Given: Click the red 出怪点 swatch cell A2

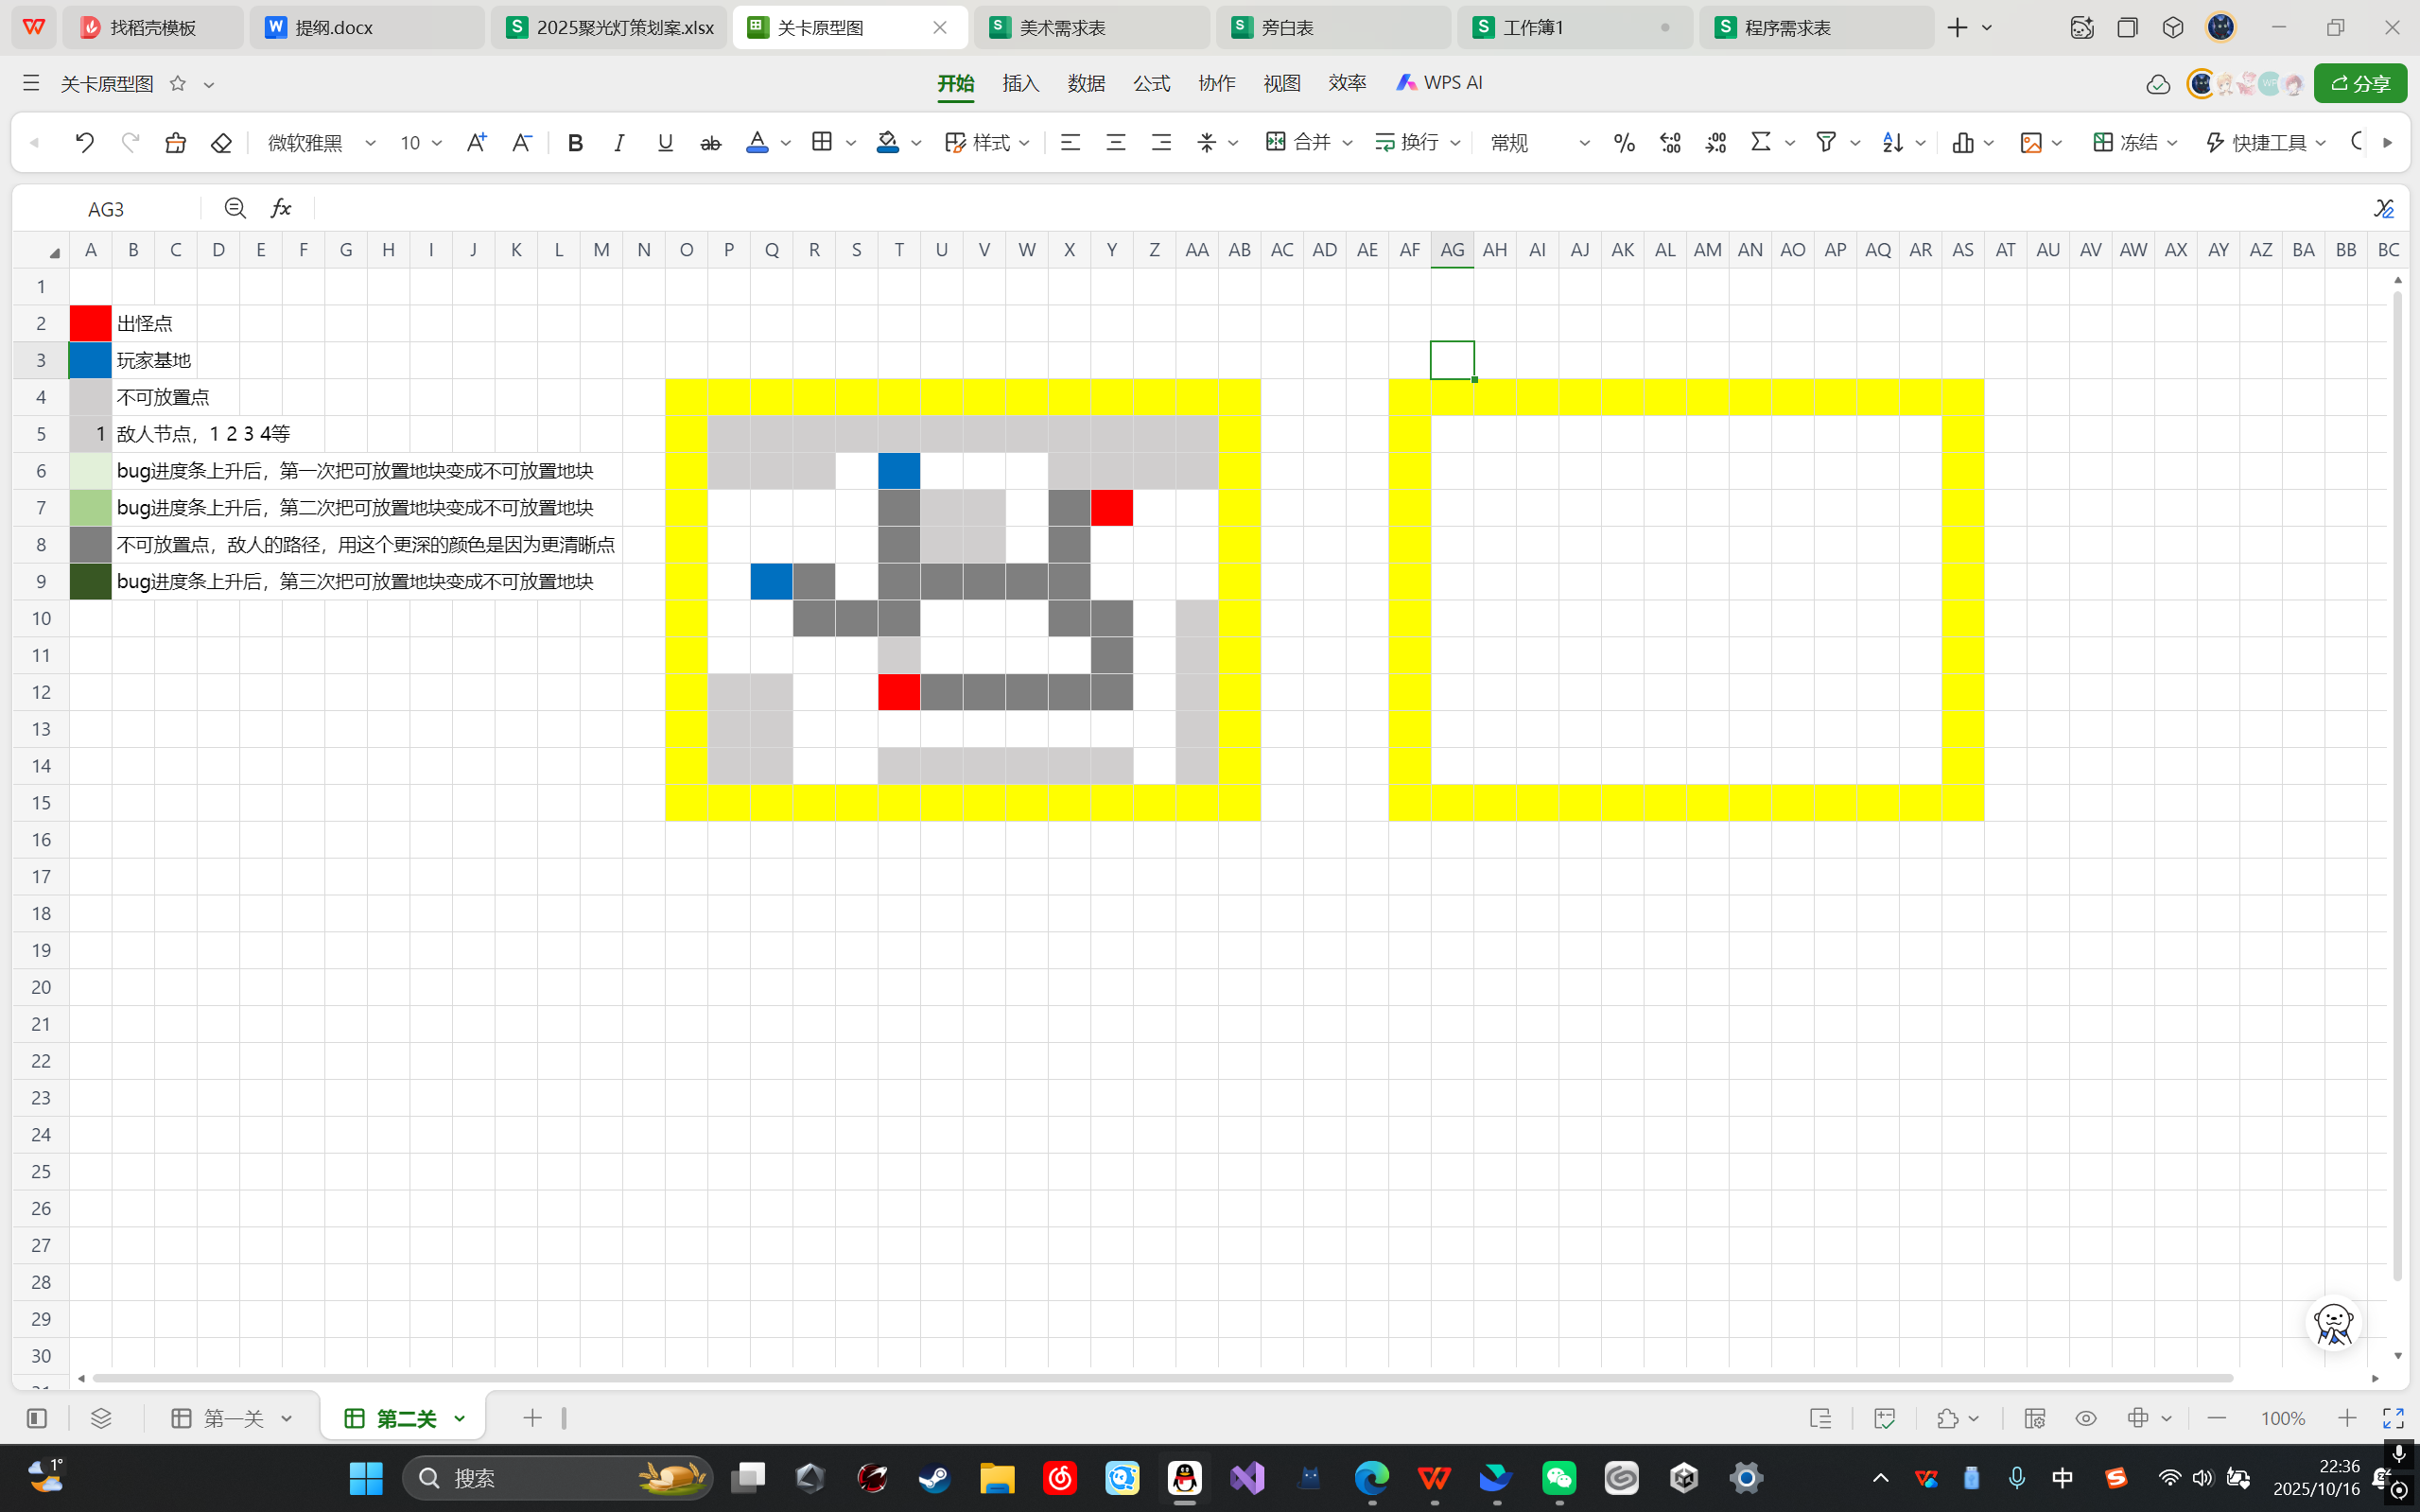Looking at the screenshot, I should [x=90, y=323].
